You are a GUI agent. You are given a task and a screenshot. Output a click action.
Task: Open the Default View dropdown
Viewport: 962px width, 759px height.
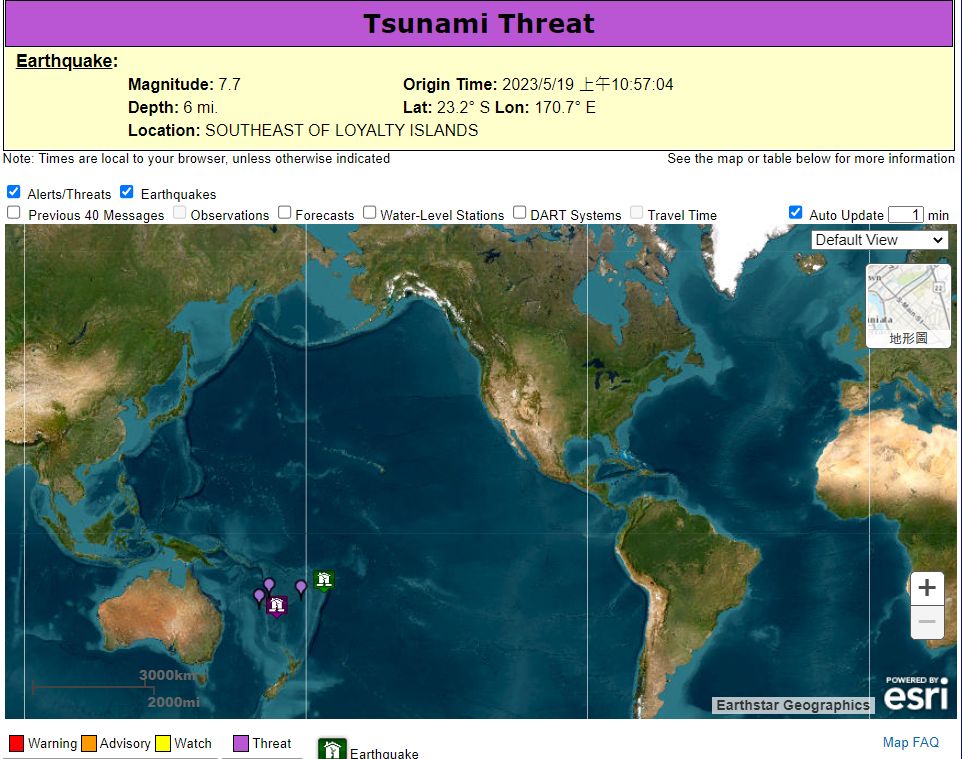[879, 240]
